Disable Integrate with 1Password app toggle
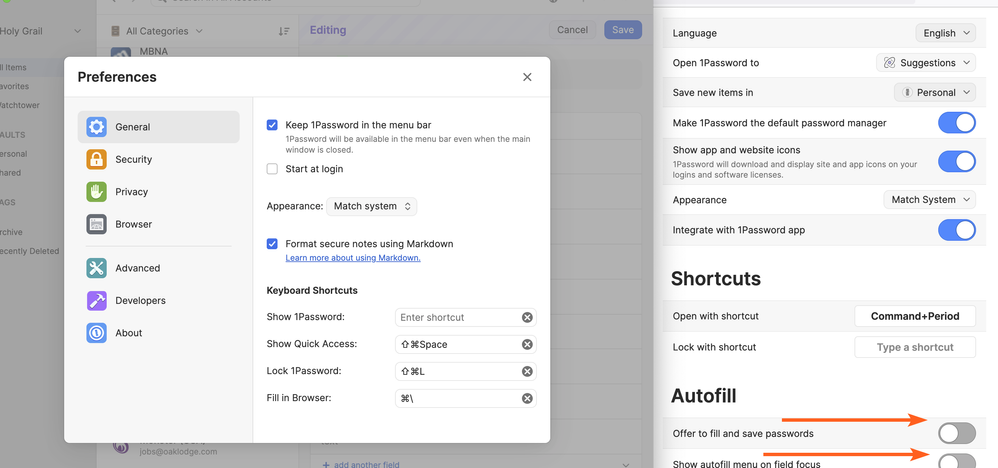This screenshot has height=468, width=998. click(x=956, y=230)
